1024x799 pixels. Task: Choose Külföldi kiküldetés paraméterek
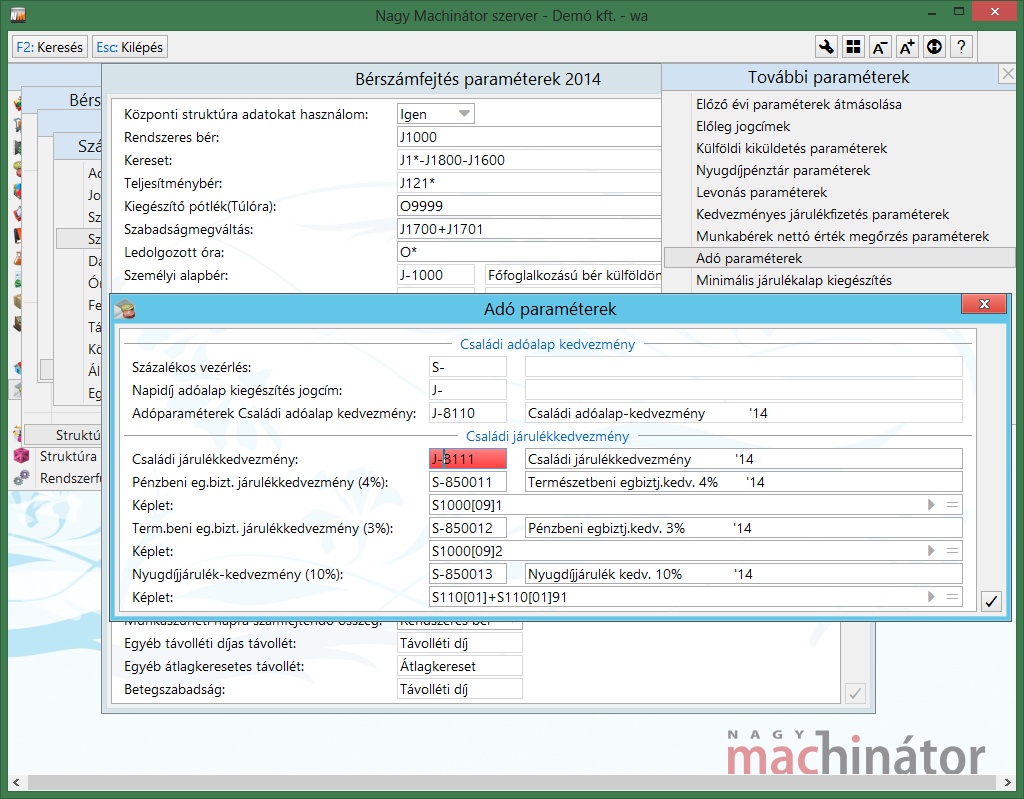791,148
